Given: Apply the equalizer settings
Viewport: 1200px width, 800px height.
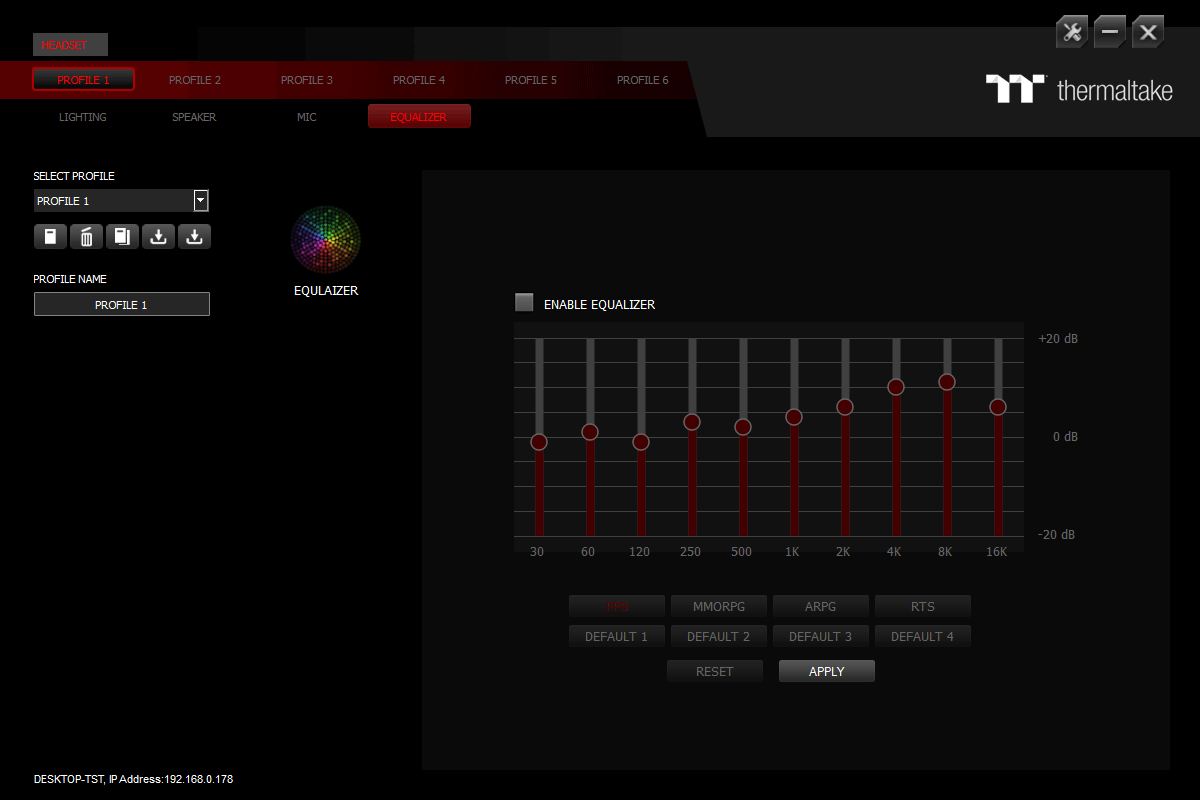Looking at the screenshot, I should point(826,671).
